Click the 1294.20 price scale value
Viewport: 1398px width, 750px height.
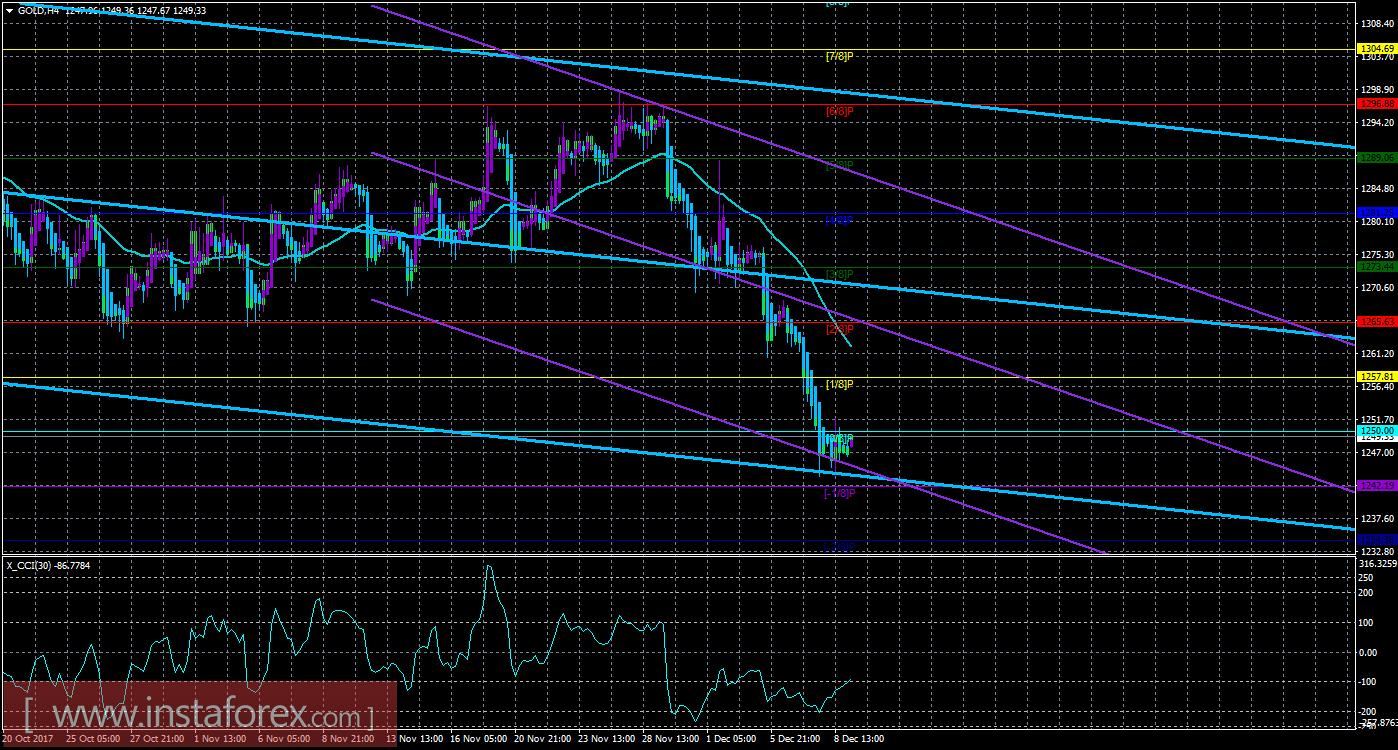[1377, 122]
